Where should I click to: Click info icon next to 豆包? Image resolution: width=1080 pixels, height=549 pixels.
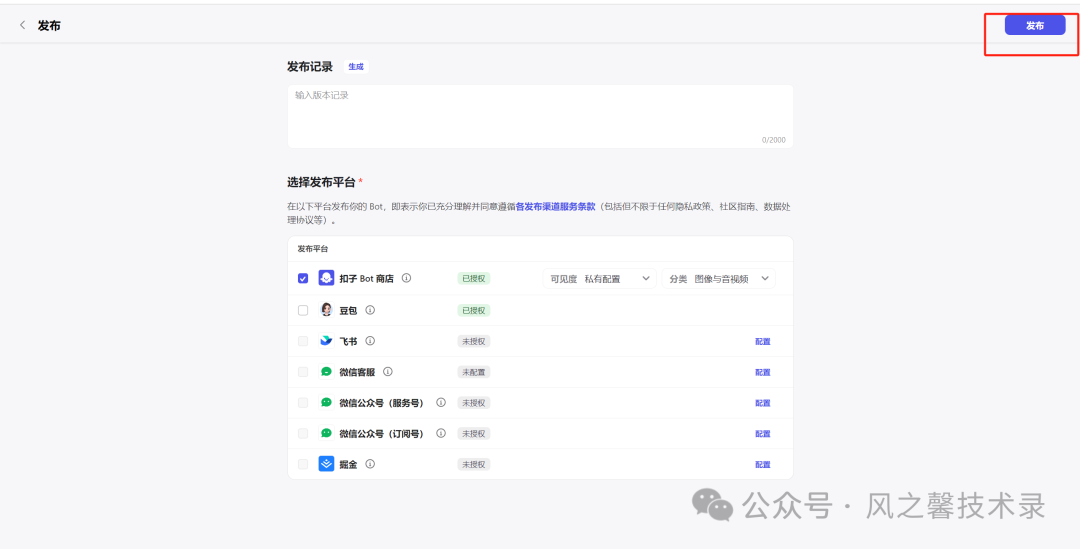pos(370,311)
